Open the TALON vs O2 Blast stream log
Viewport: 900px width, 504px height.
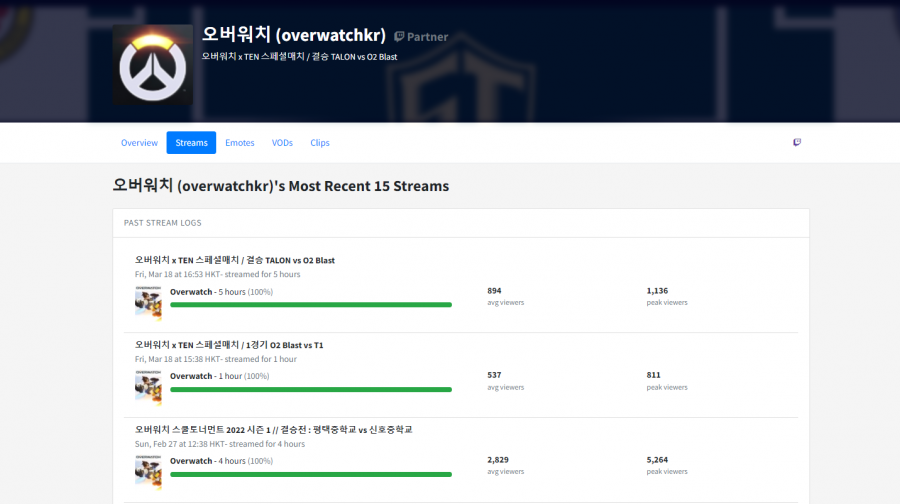235,260
